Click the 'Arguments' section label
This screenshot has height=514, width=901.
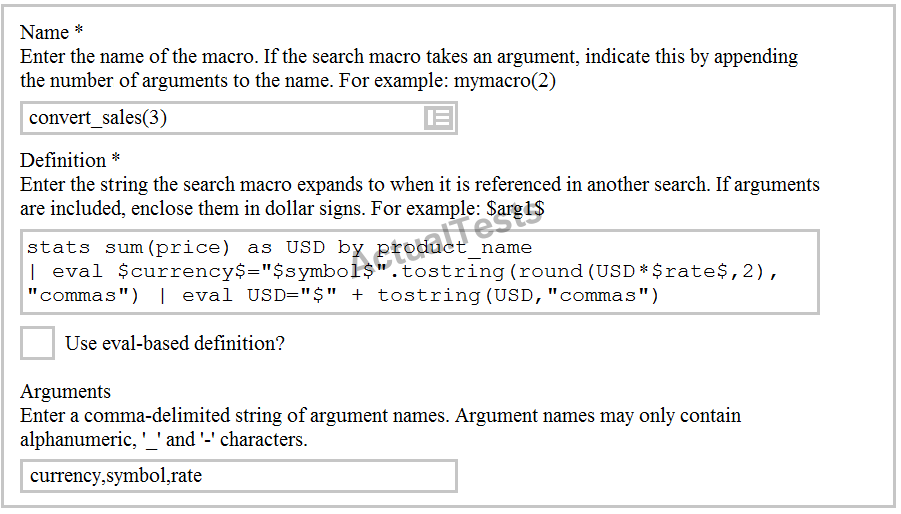click(65, 391)
